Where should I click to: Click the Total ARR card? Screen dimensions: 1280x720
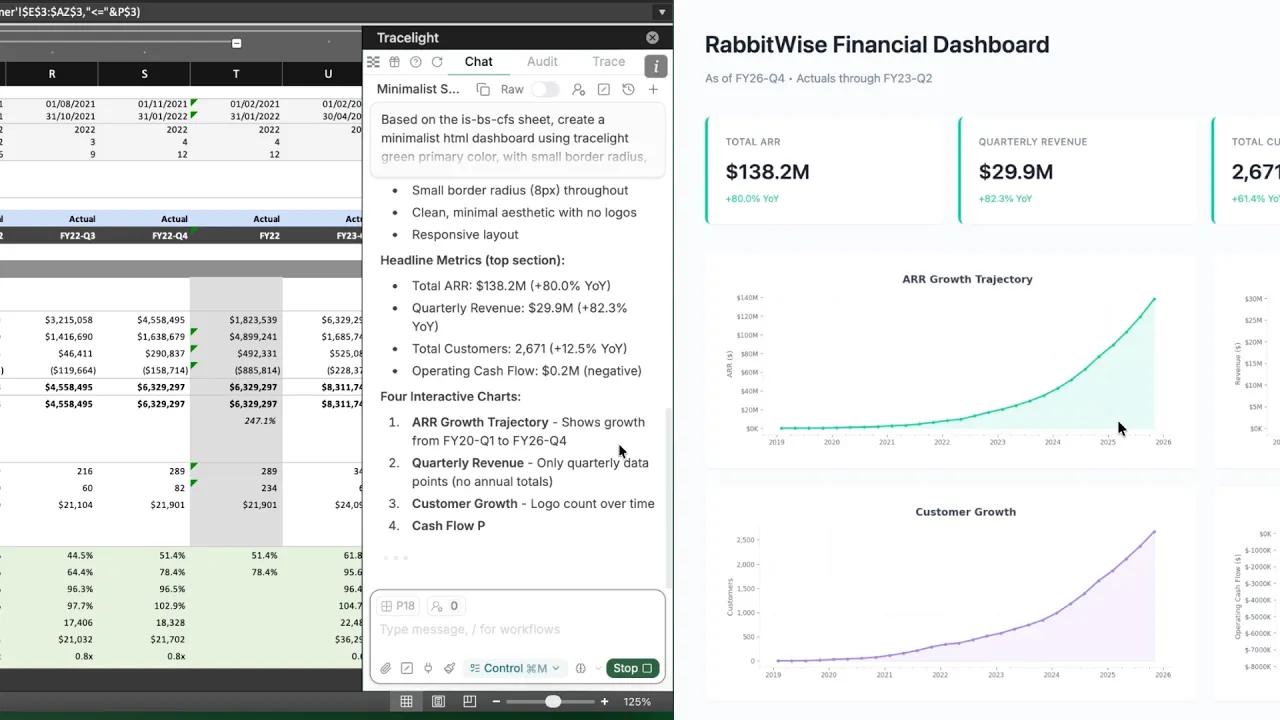coord(826,170)
